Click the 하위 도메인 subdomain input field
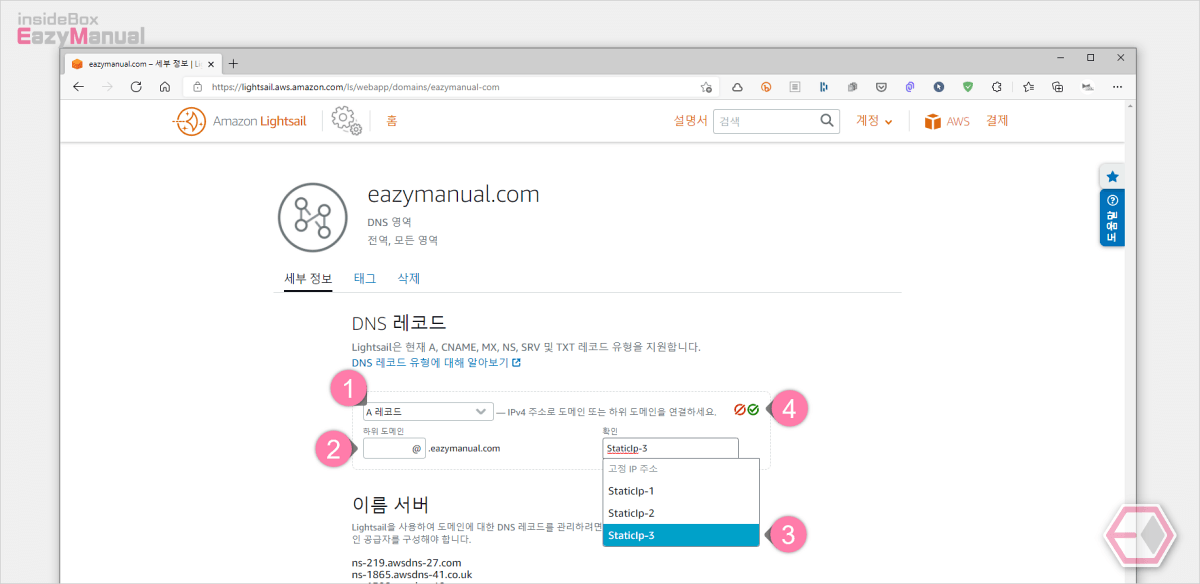 tap(395, 448)
